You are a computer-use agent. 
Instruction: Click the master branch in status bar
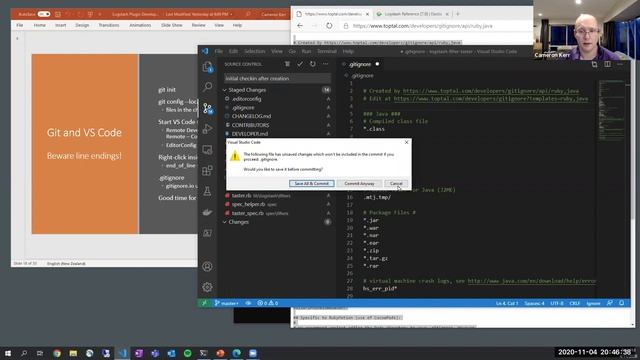227,303
